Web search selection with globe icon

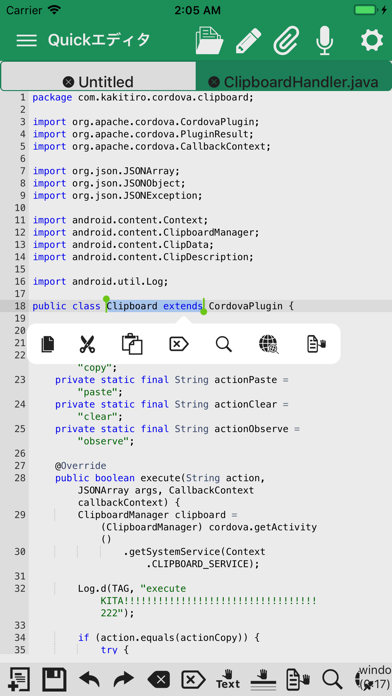[269, 344]
